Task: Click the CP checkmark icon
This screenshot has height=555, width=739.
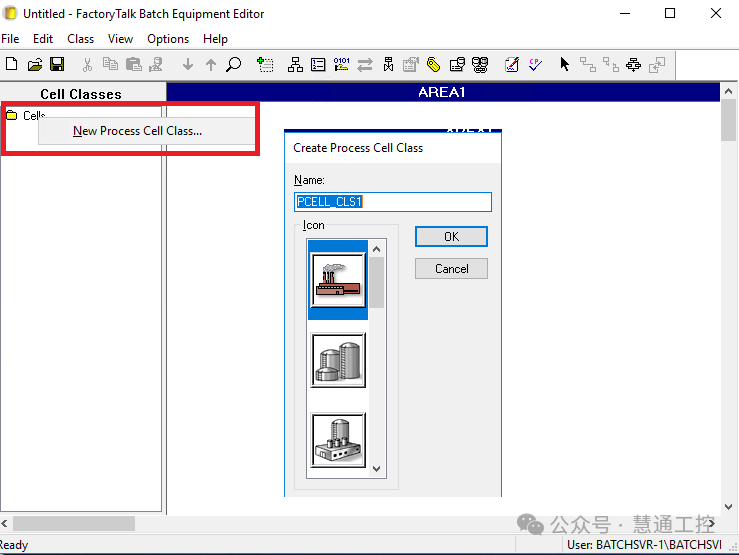Action: [x=535, y=64]
